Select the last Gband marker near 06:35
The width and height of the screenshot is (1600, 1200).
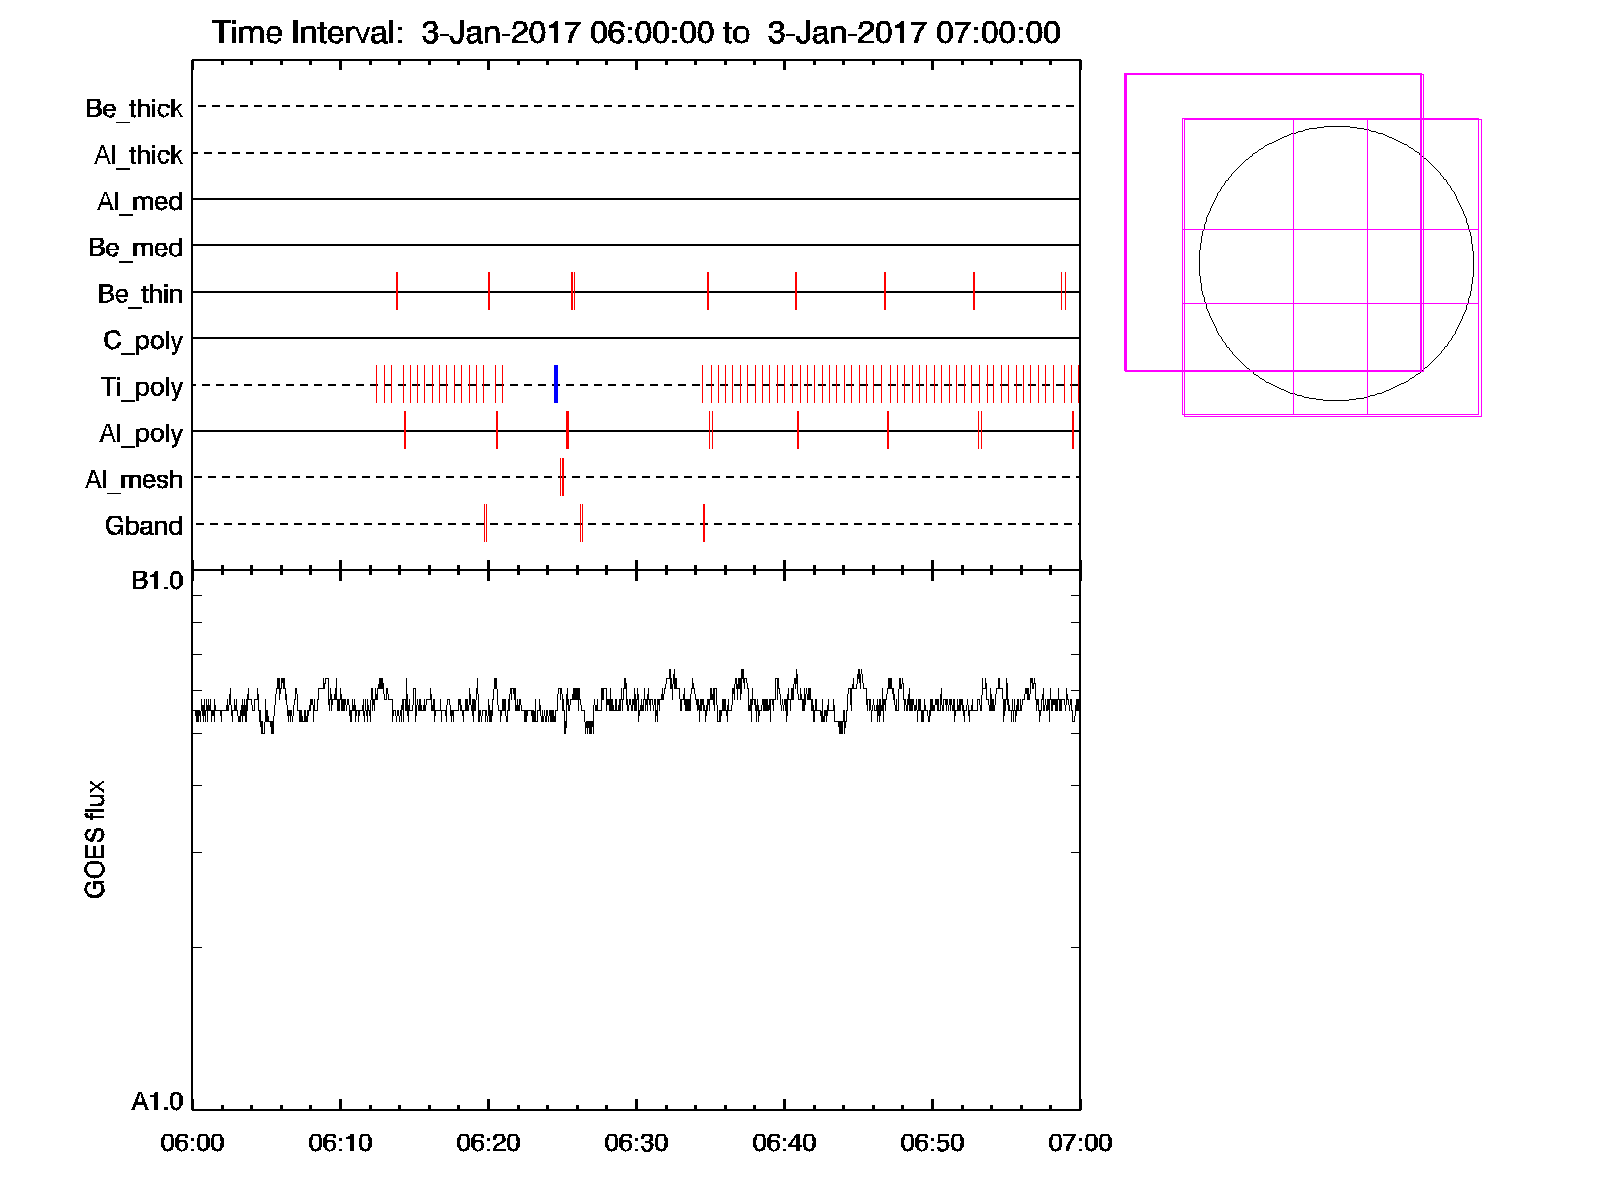point(704,523)
